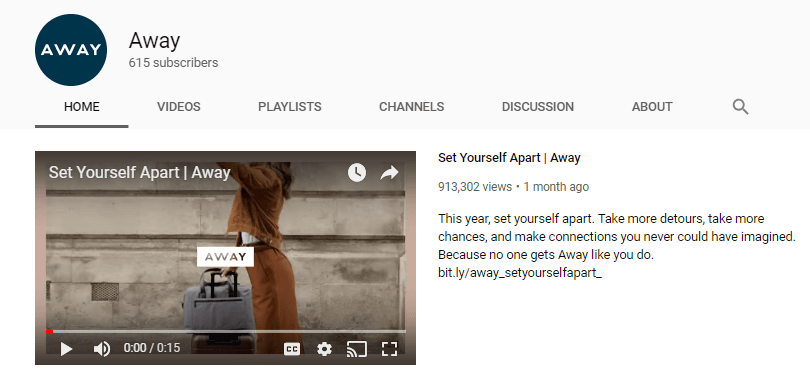
Task: Click the Away channel name heading
Action: tap(154, 40)
